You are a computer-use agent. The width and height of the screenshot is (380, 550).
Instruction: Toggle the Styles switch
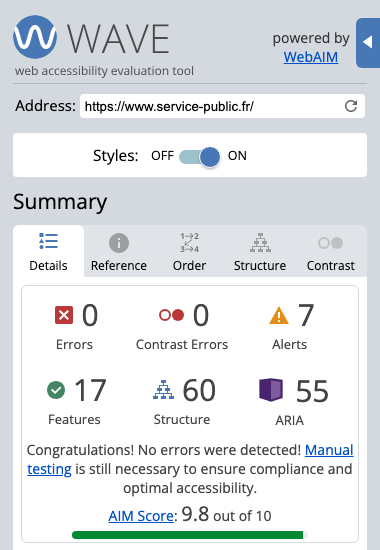199,156
